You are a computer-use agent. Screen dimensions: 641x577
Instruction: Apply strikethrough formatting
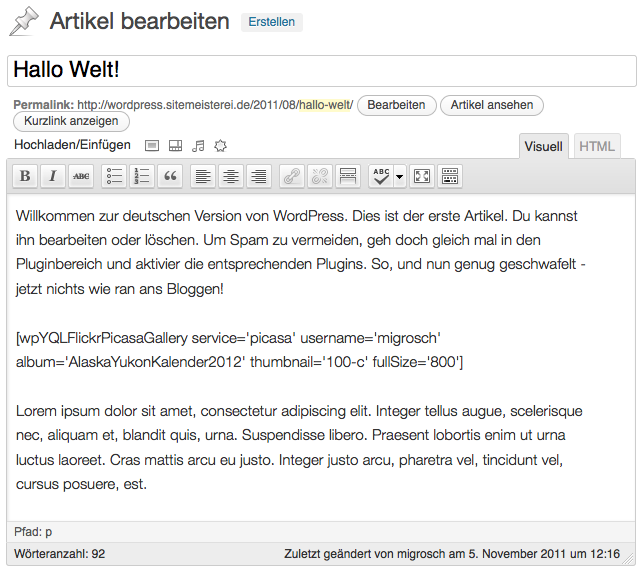[x=81, y=176]
